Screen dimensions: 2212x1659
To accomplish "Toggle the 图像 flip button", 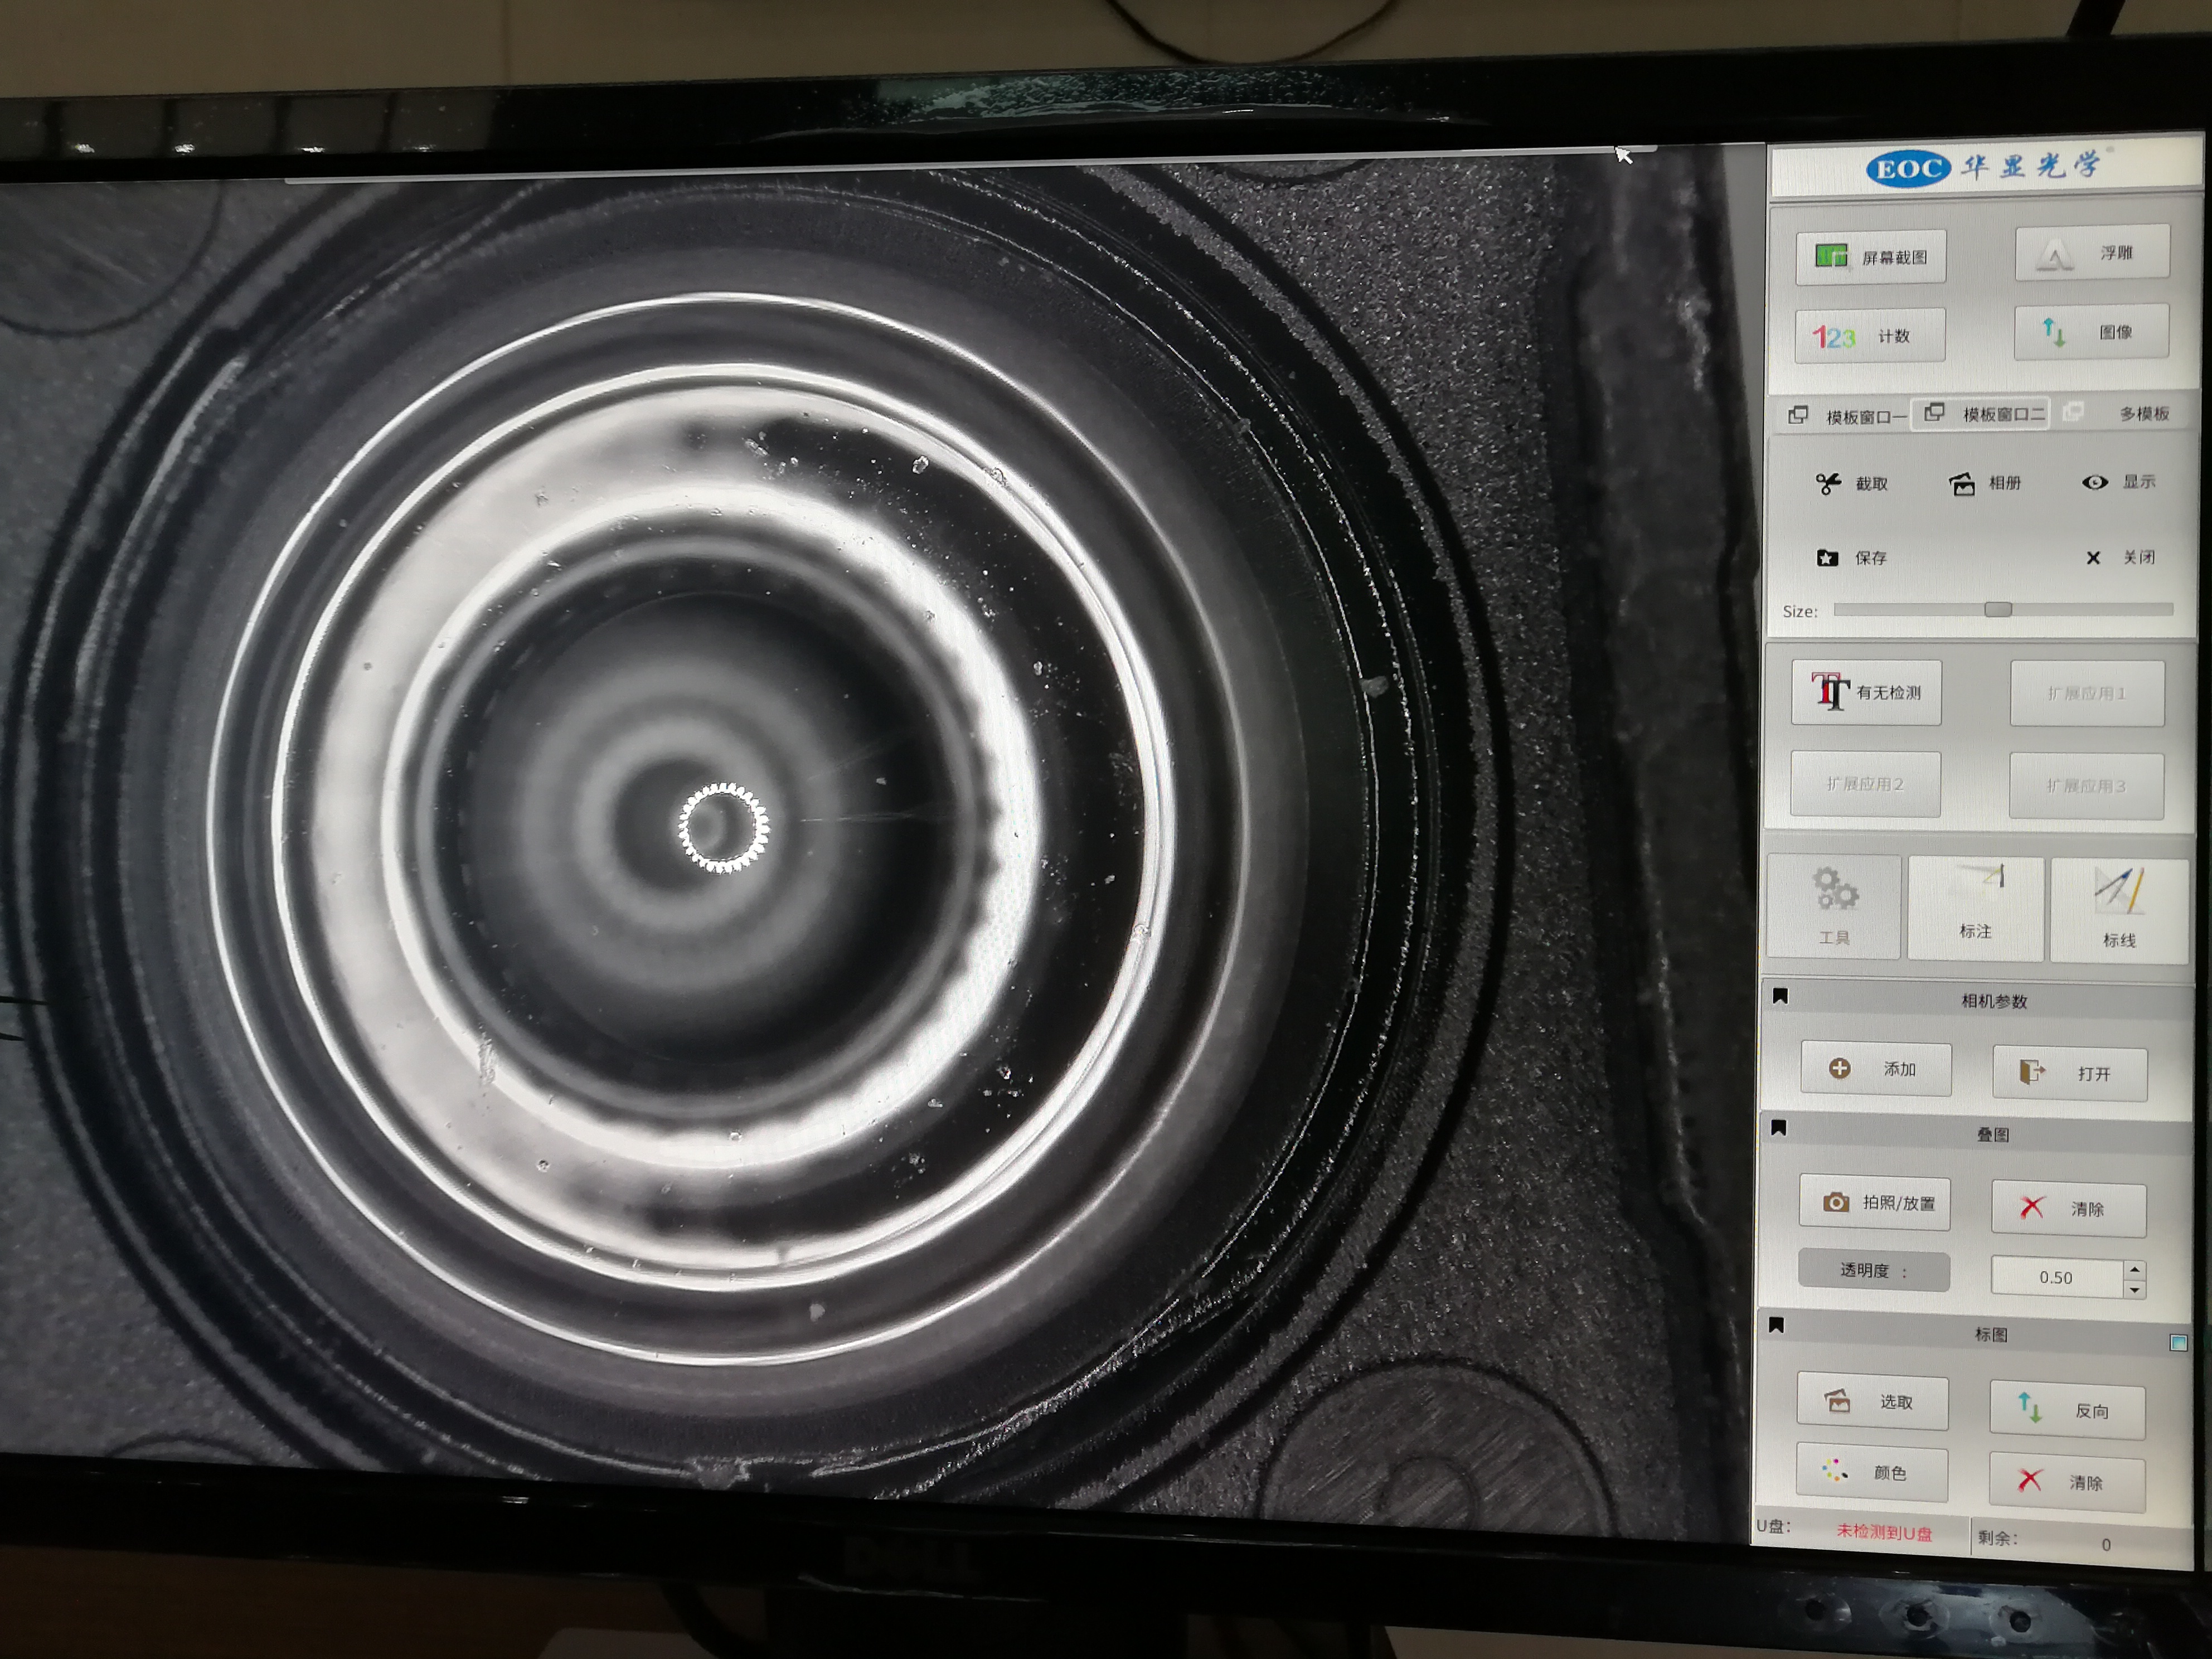I will [x=2091, y=332].
